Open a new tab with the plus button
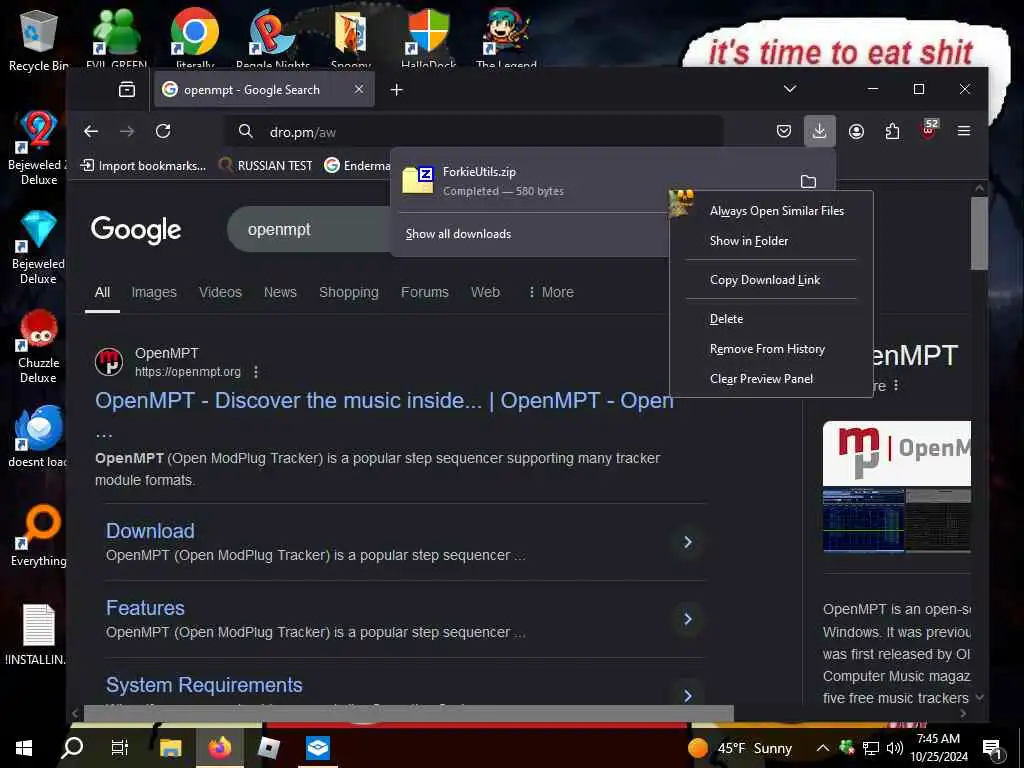The height and width of the screenshot is (768, 1024). click(x=396, y=89)
